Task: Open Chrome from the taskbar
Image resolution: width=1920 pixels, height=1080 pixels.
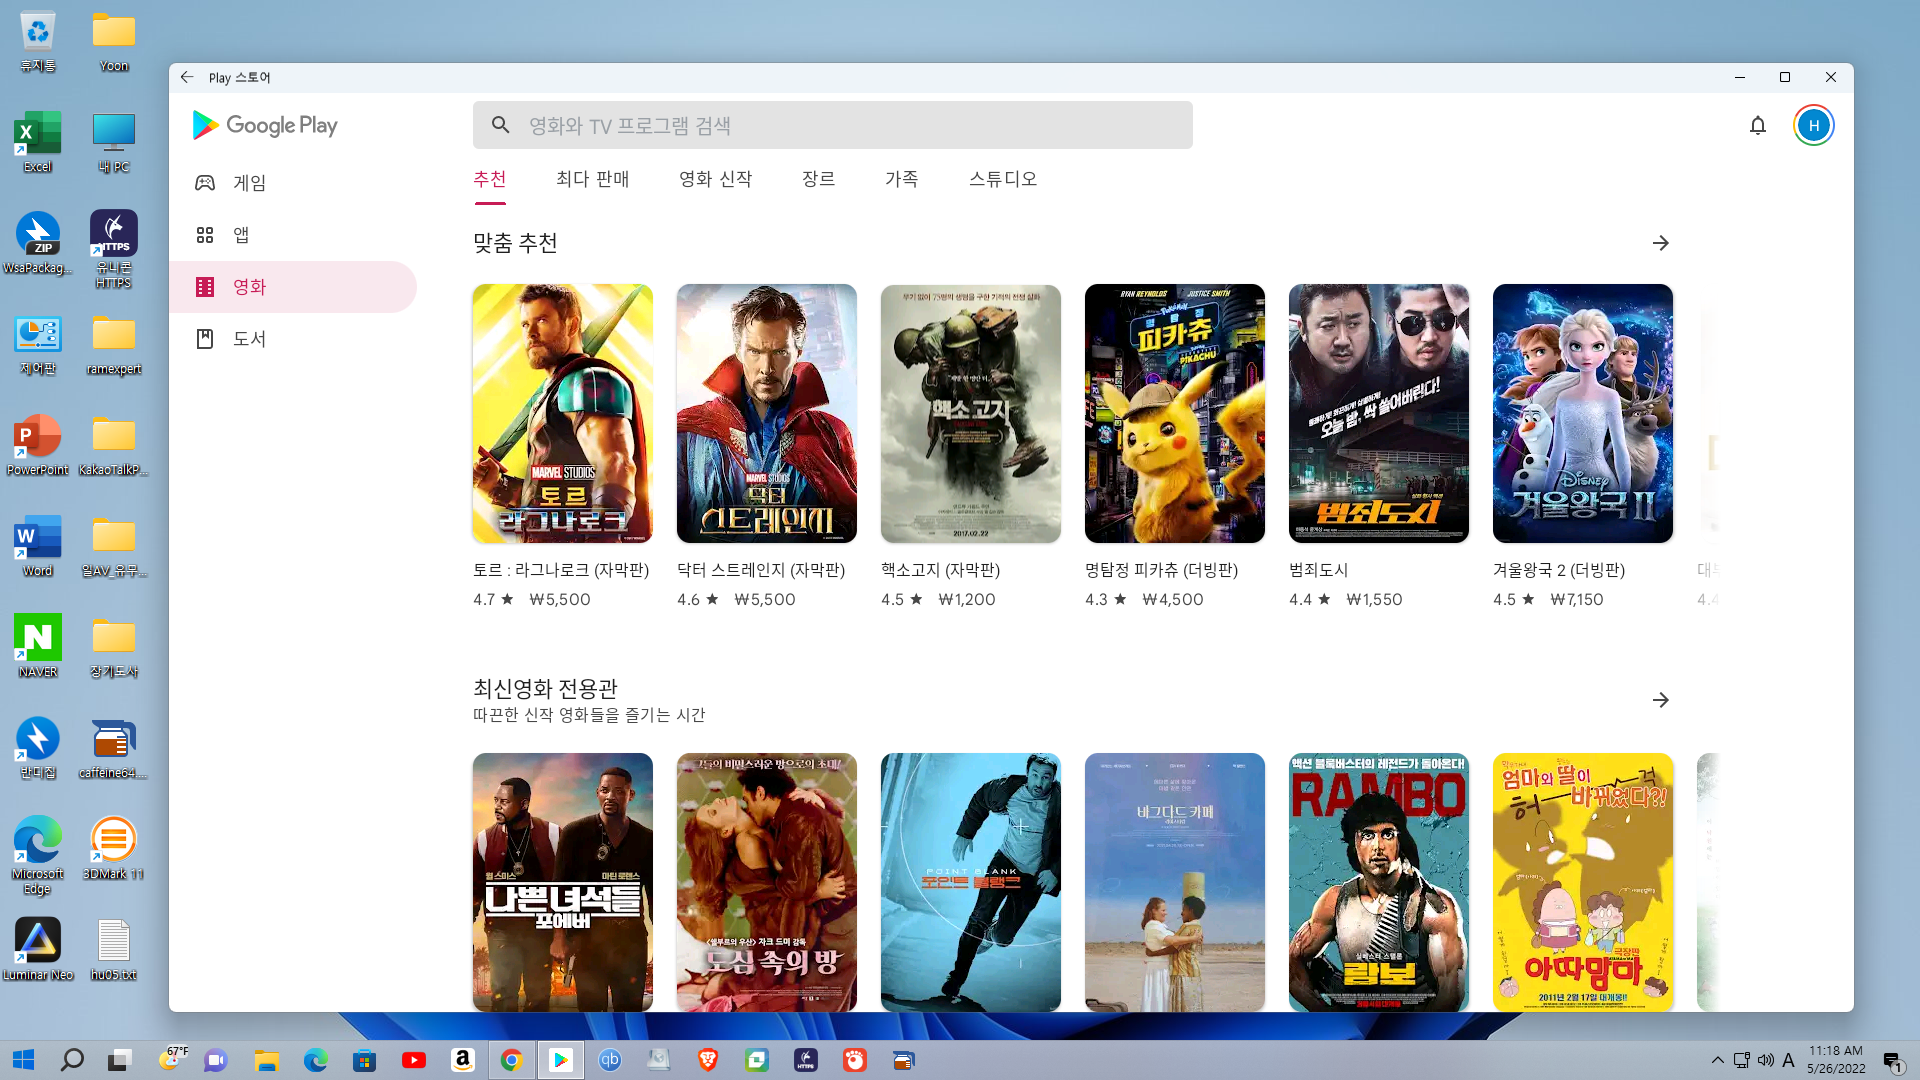Action: coord(511,1060)
